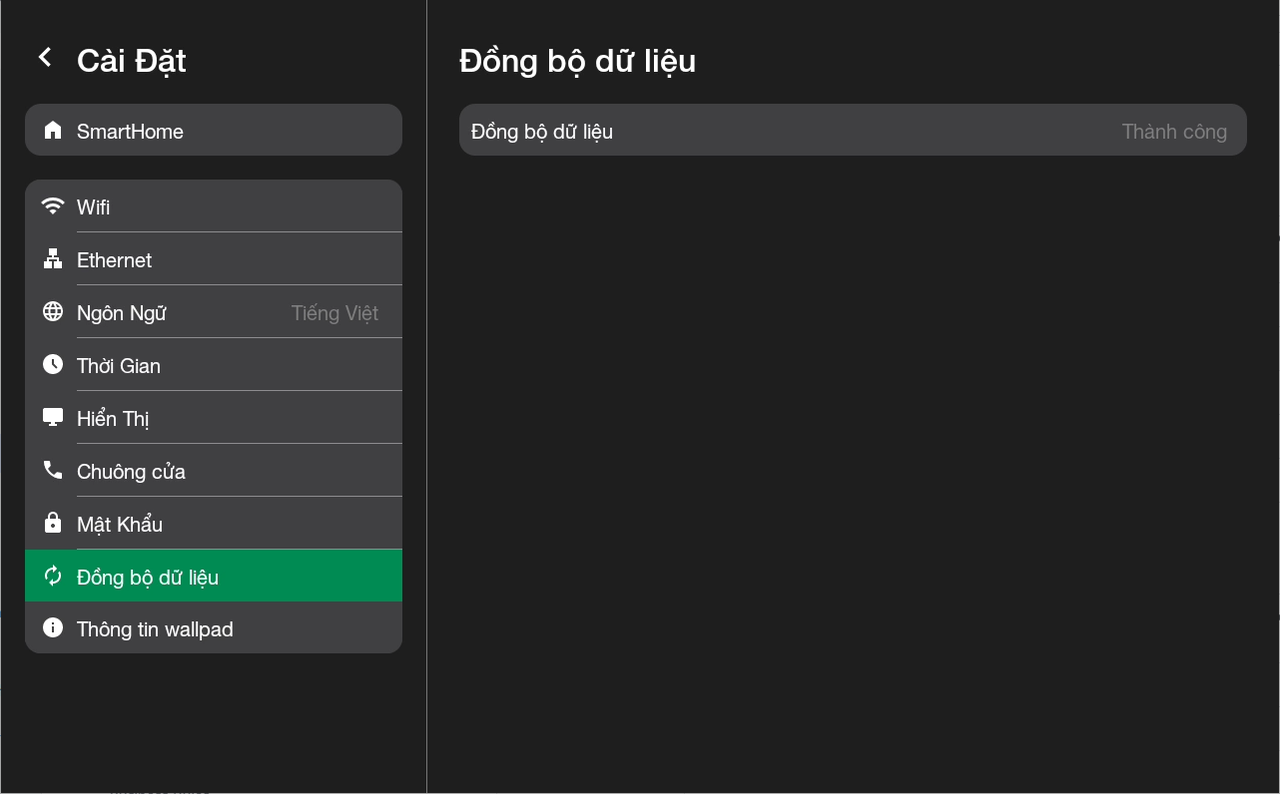Click the info icon for Thông tin wallpad

click(53, 628)
